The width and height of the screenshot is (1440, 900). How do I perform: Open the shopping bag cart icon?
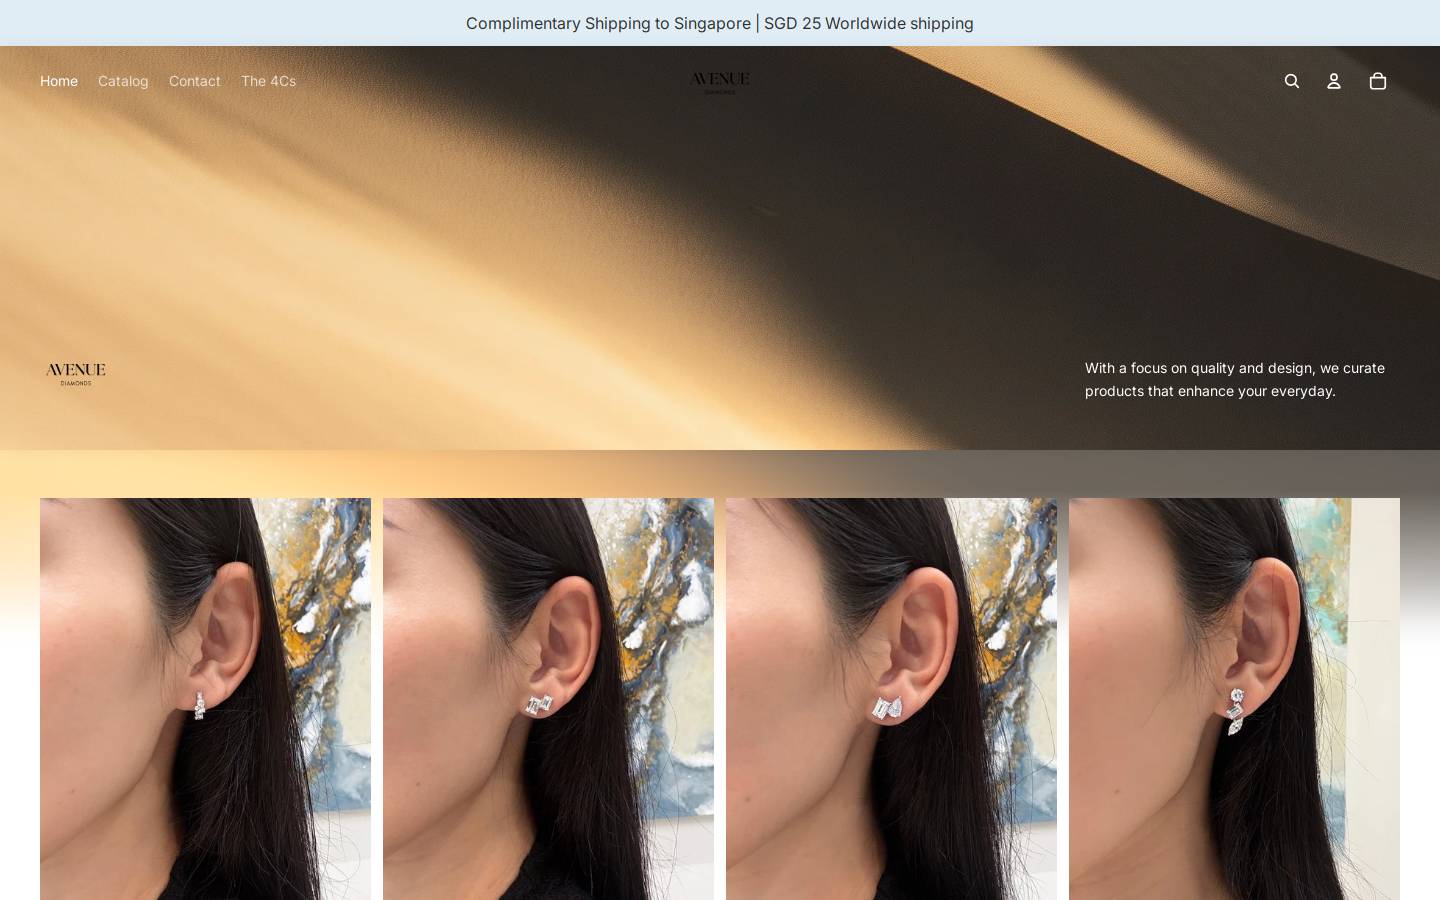(1378, 81)
